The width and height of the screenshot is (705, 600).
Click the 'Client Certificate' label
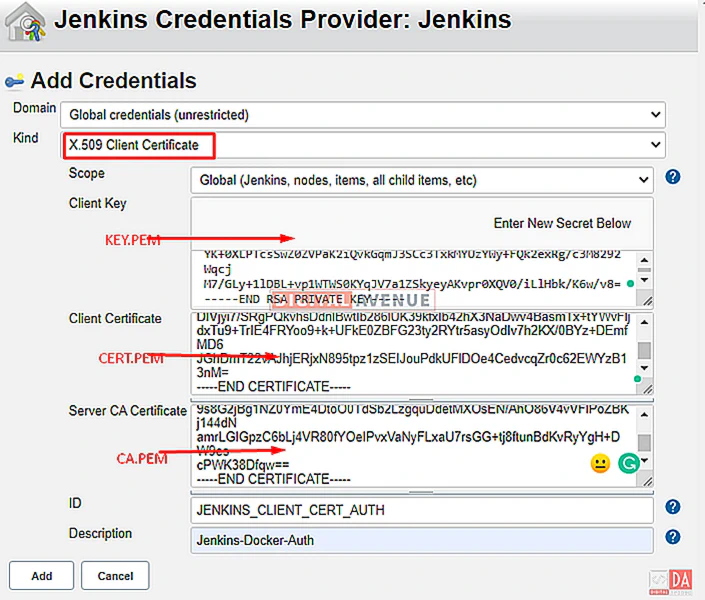[x=115, y=318]
